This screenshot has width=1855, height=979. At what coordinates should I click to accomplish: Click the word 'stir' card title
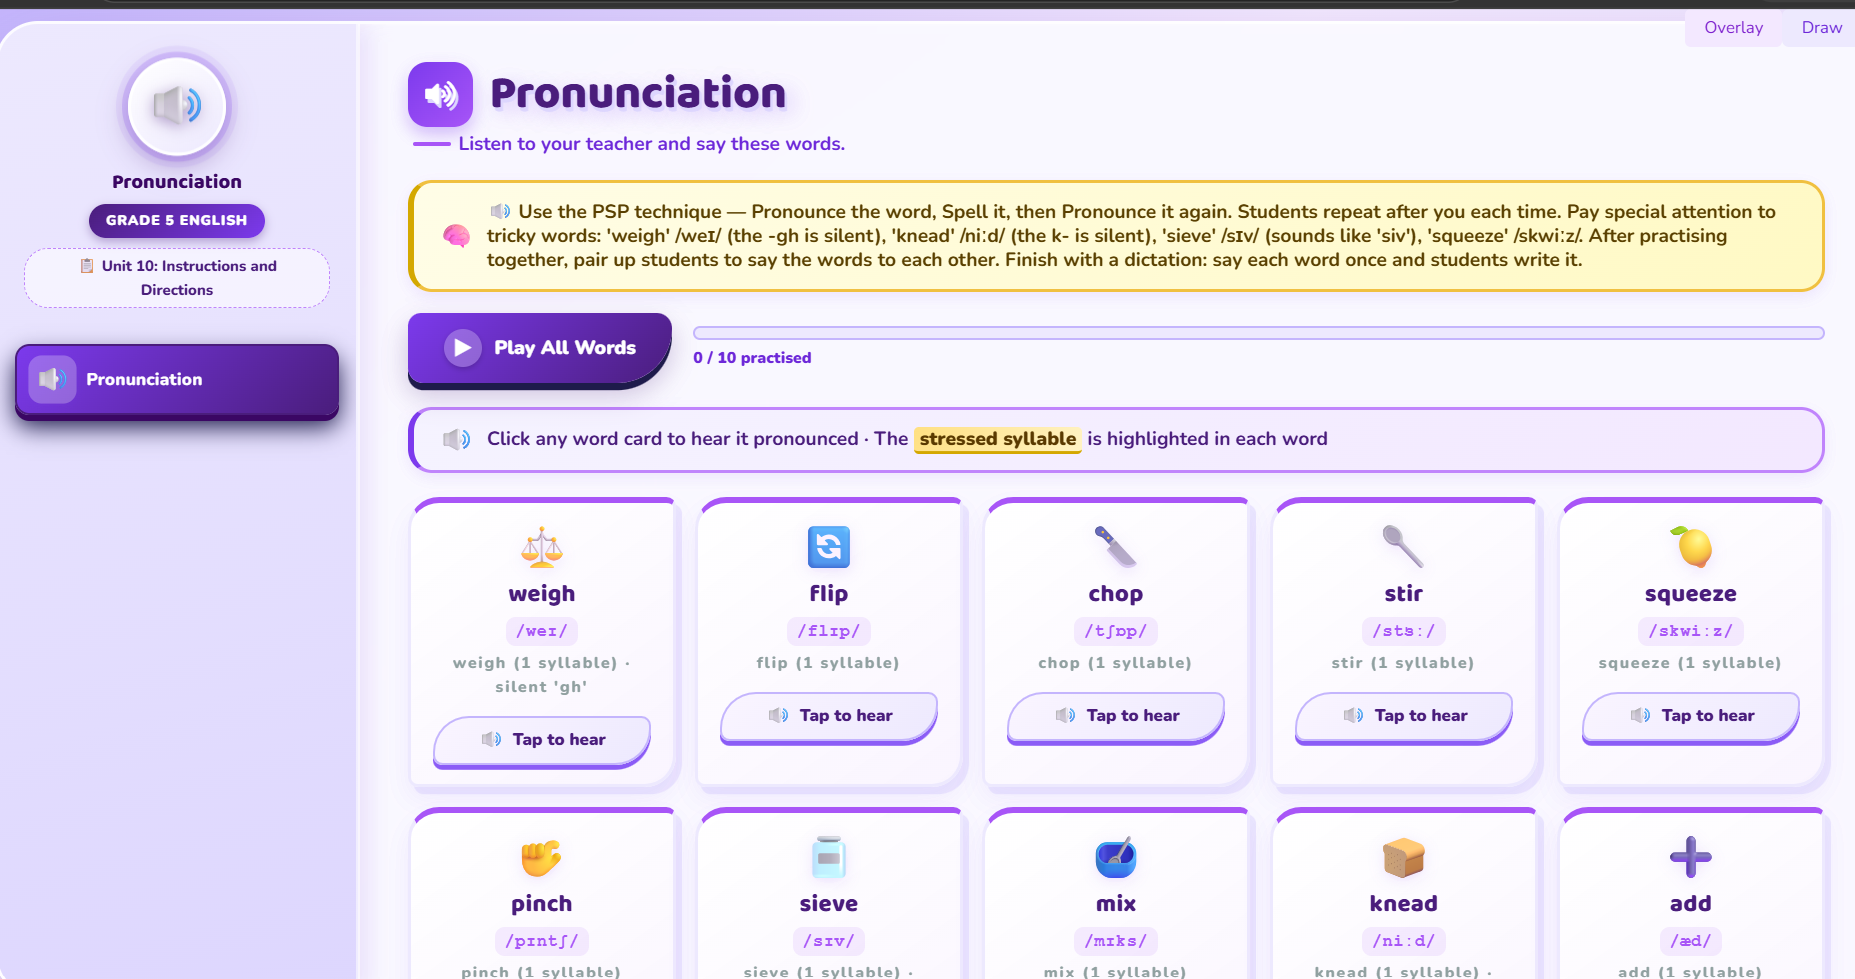[x=1403, y=594]
